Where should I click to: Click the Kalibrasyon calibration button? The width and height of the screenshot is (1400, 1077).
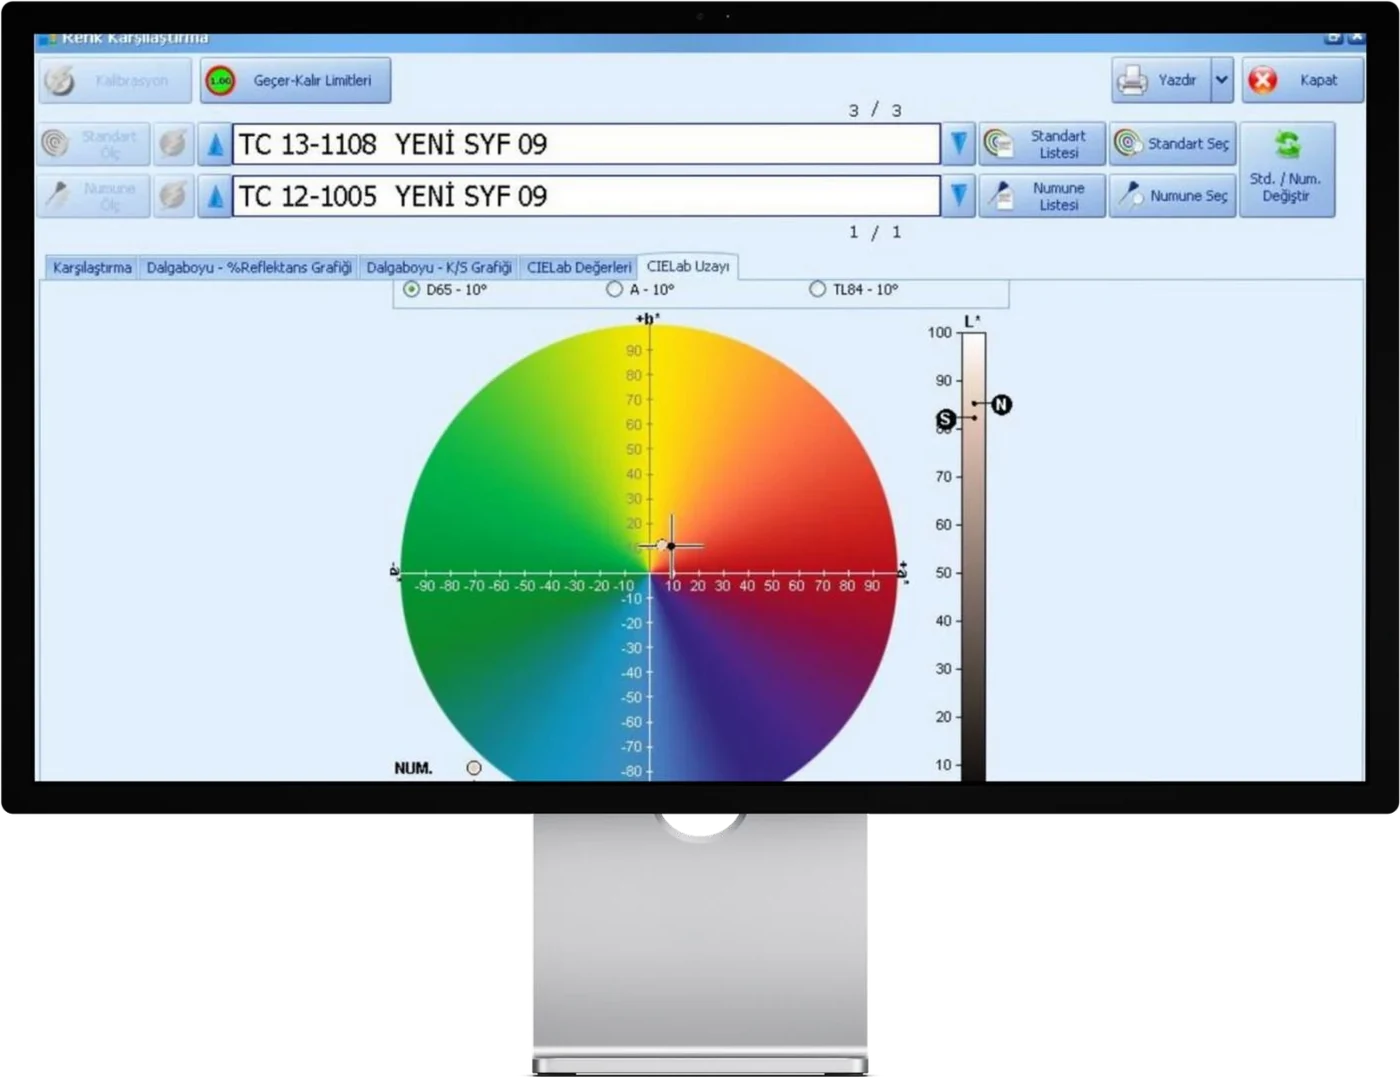tap(115, 80)
